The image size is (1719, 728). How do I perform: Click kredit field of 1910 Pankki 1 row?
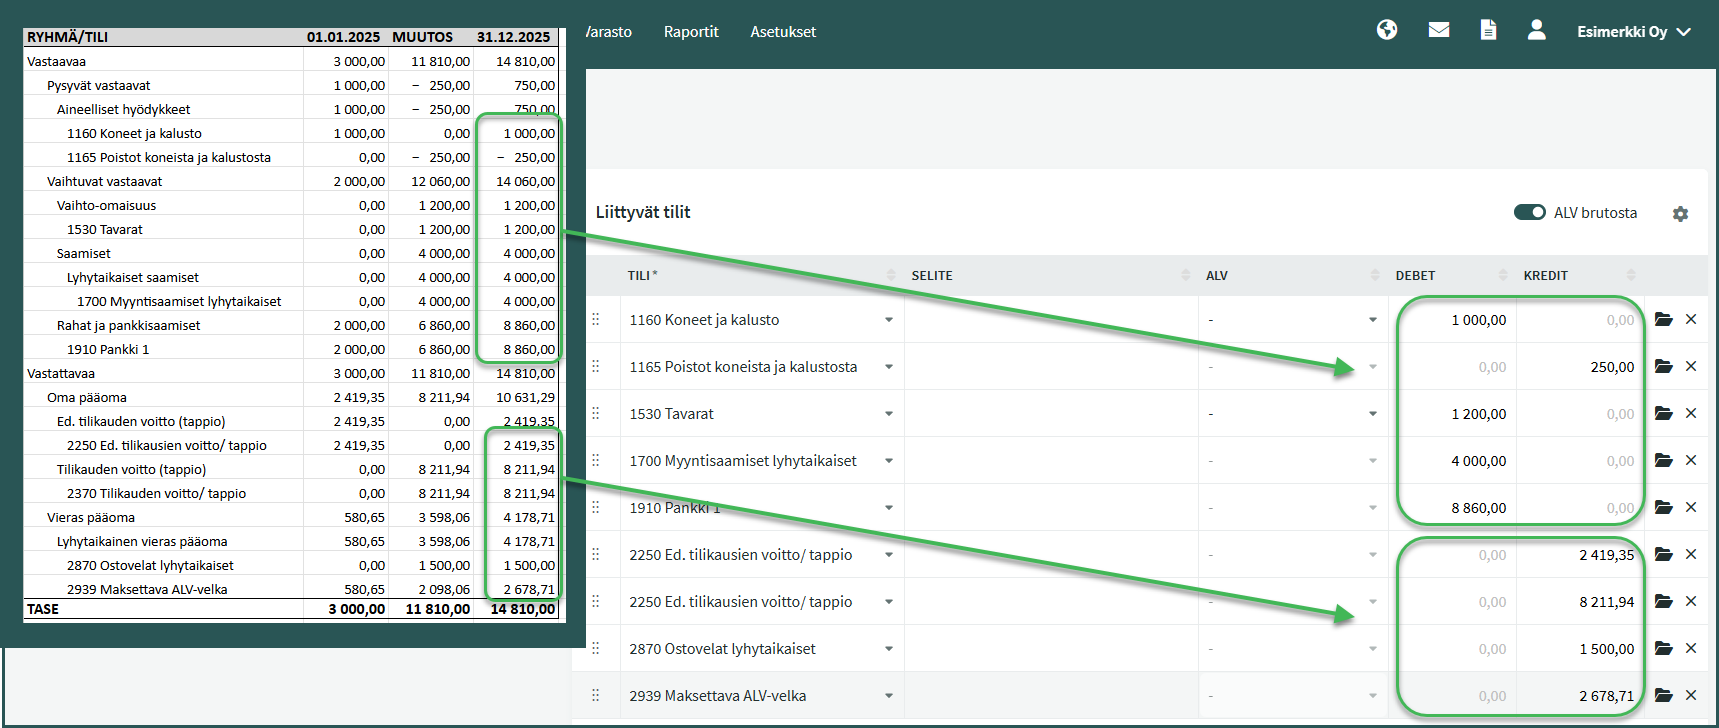coord(1580,508)
